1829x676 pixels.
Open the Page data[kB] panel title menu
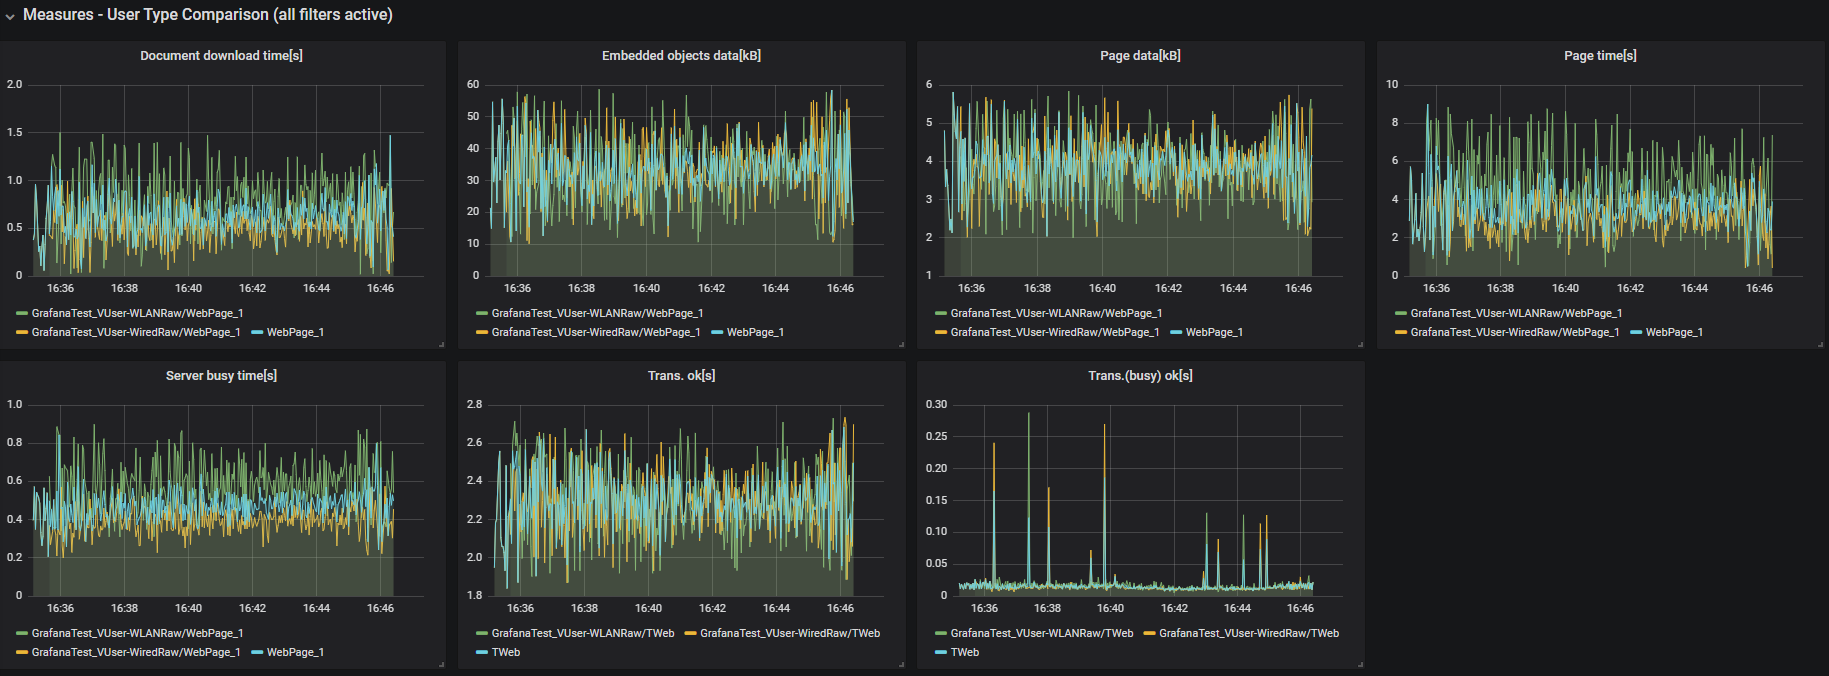pyautogui.click(x=1140, y=56)
